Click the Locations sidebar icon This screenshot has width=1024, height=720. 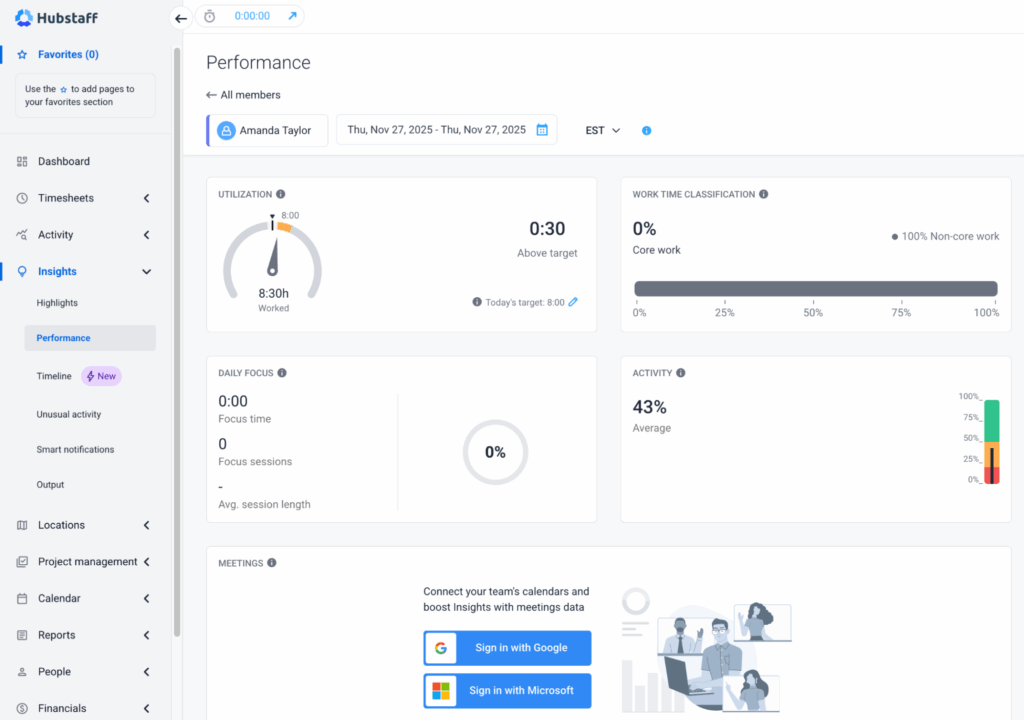20,525
